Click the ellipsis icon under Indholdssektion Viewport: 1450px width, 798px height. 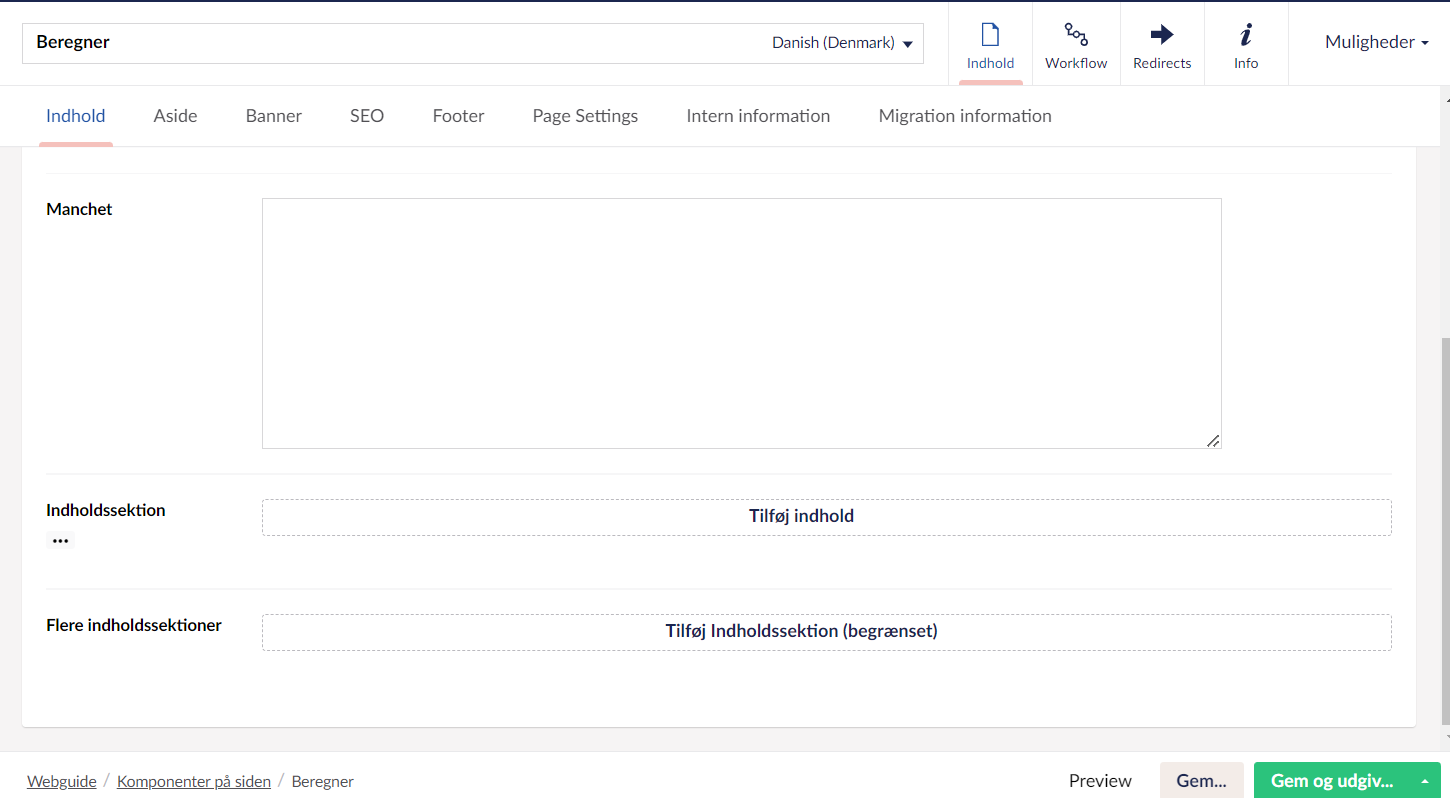pos(60,540)
